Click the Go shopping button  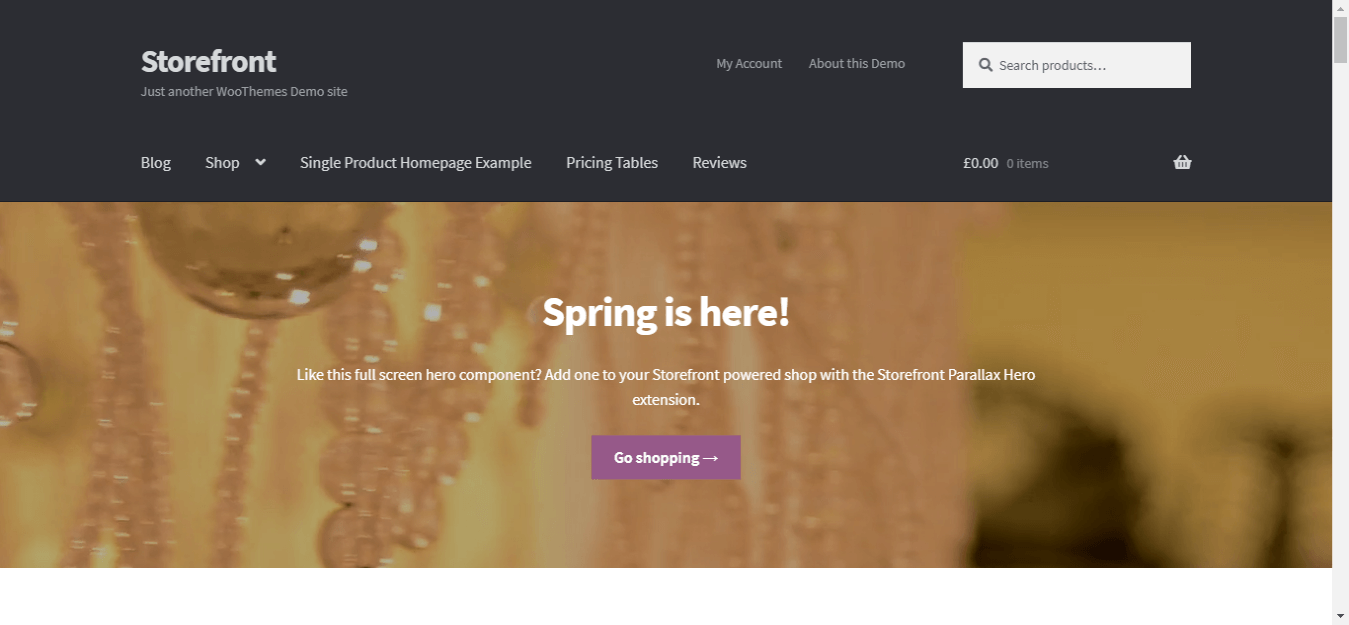coord(666,457)
